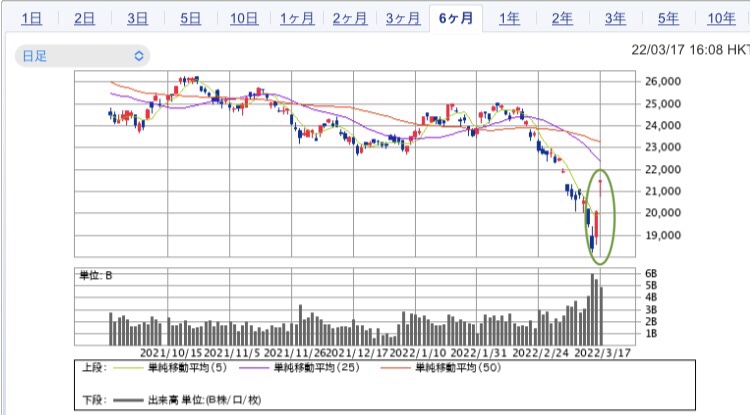
Task: Click the 2021/10/15 date label
Action: pyautogui.click(x=171, y=353)
